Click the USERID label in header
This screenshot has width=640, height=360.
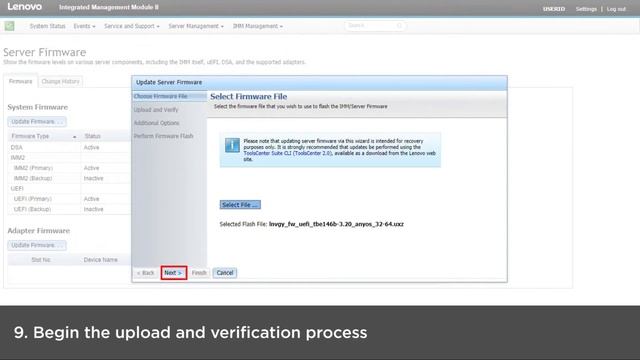(554, 9)
